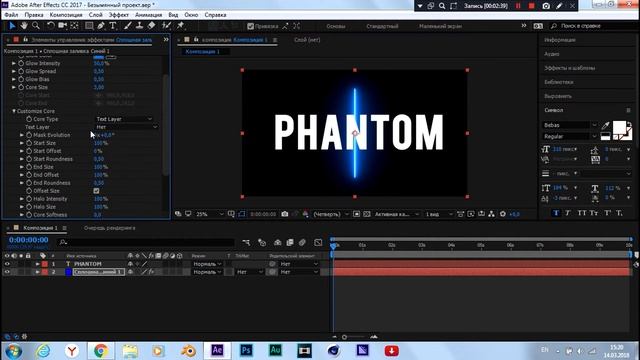Toggle Core Size stopwatch
Viewport: 640px width, 360px height.
click(21, 87)
